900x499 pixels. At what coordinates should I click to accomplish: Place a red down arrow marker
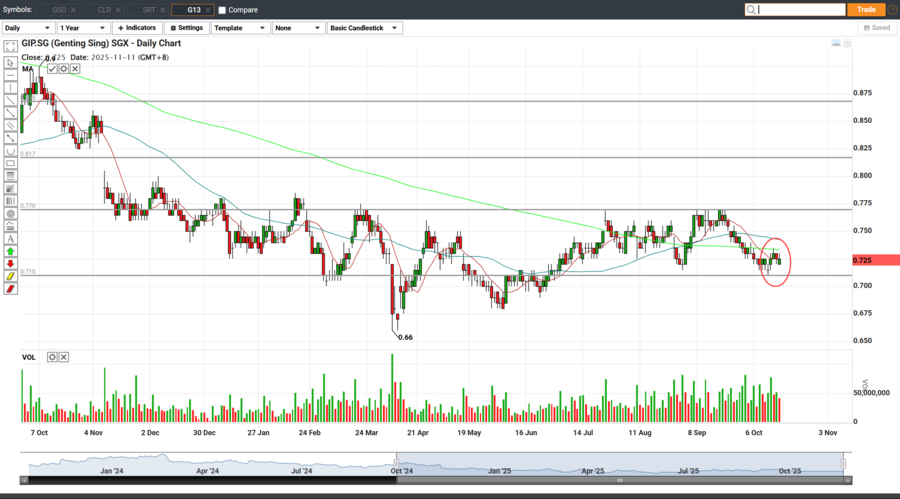pos(10,264)
